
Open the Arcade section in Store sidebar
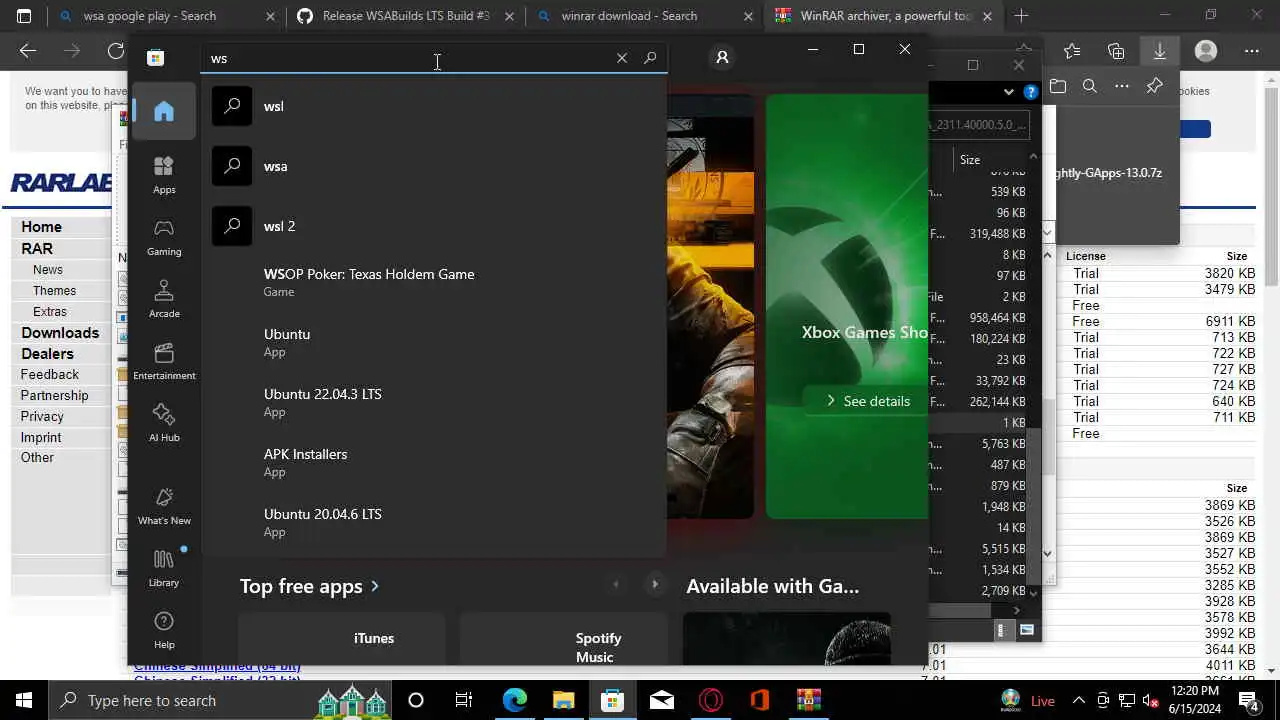(164, 299)
